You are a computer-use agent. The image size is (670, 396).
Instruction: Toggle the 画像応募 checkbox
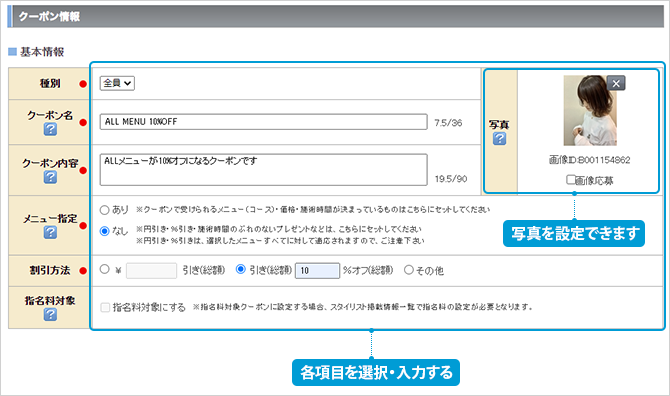571,179
